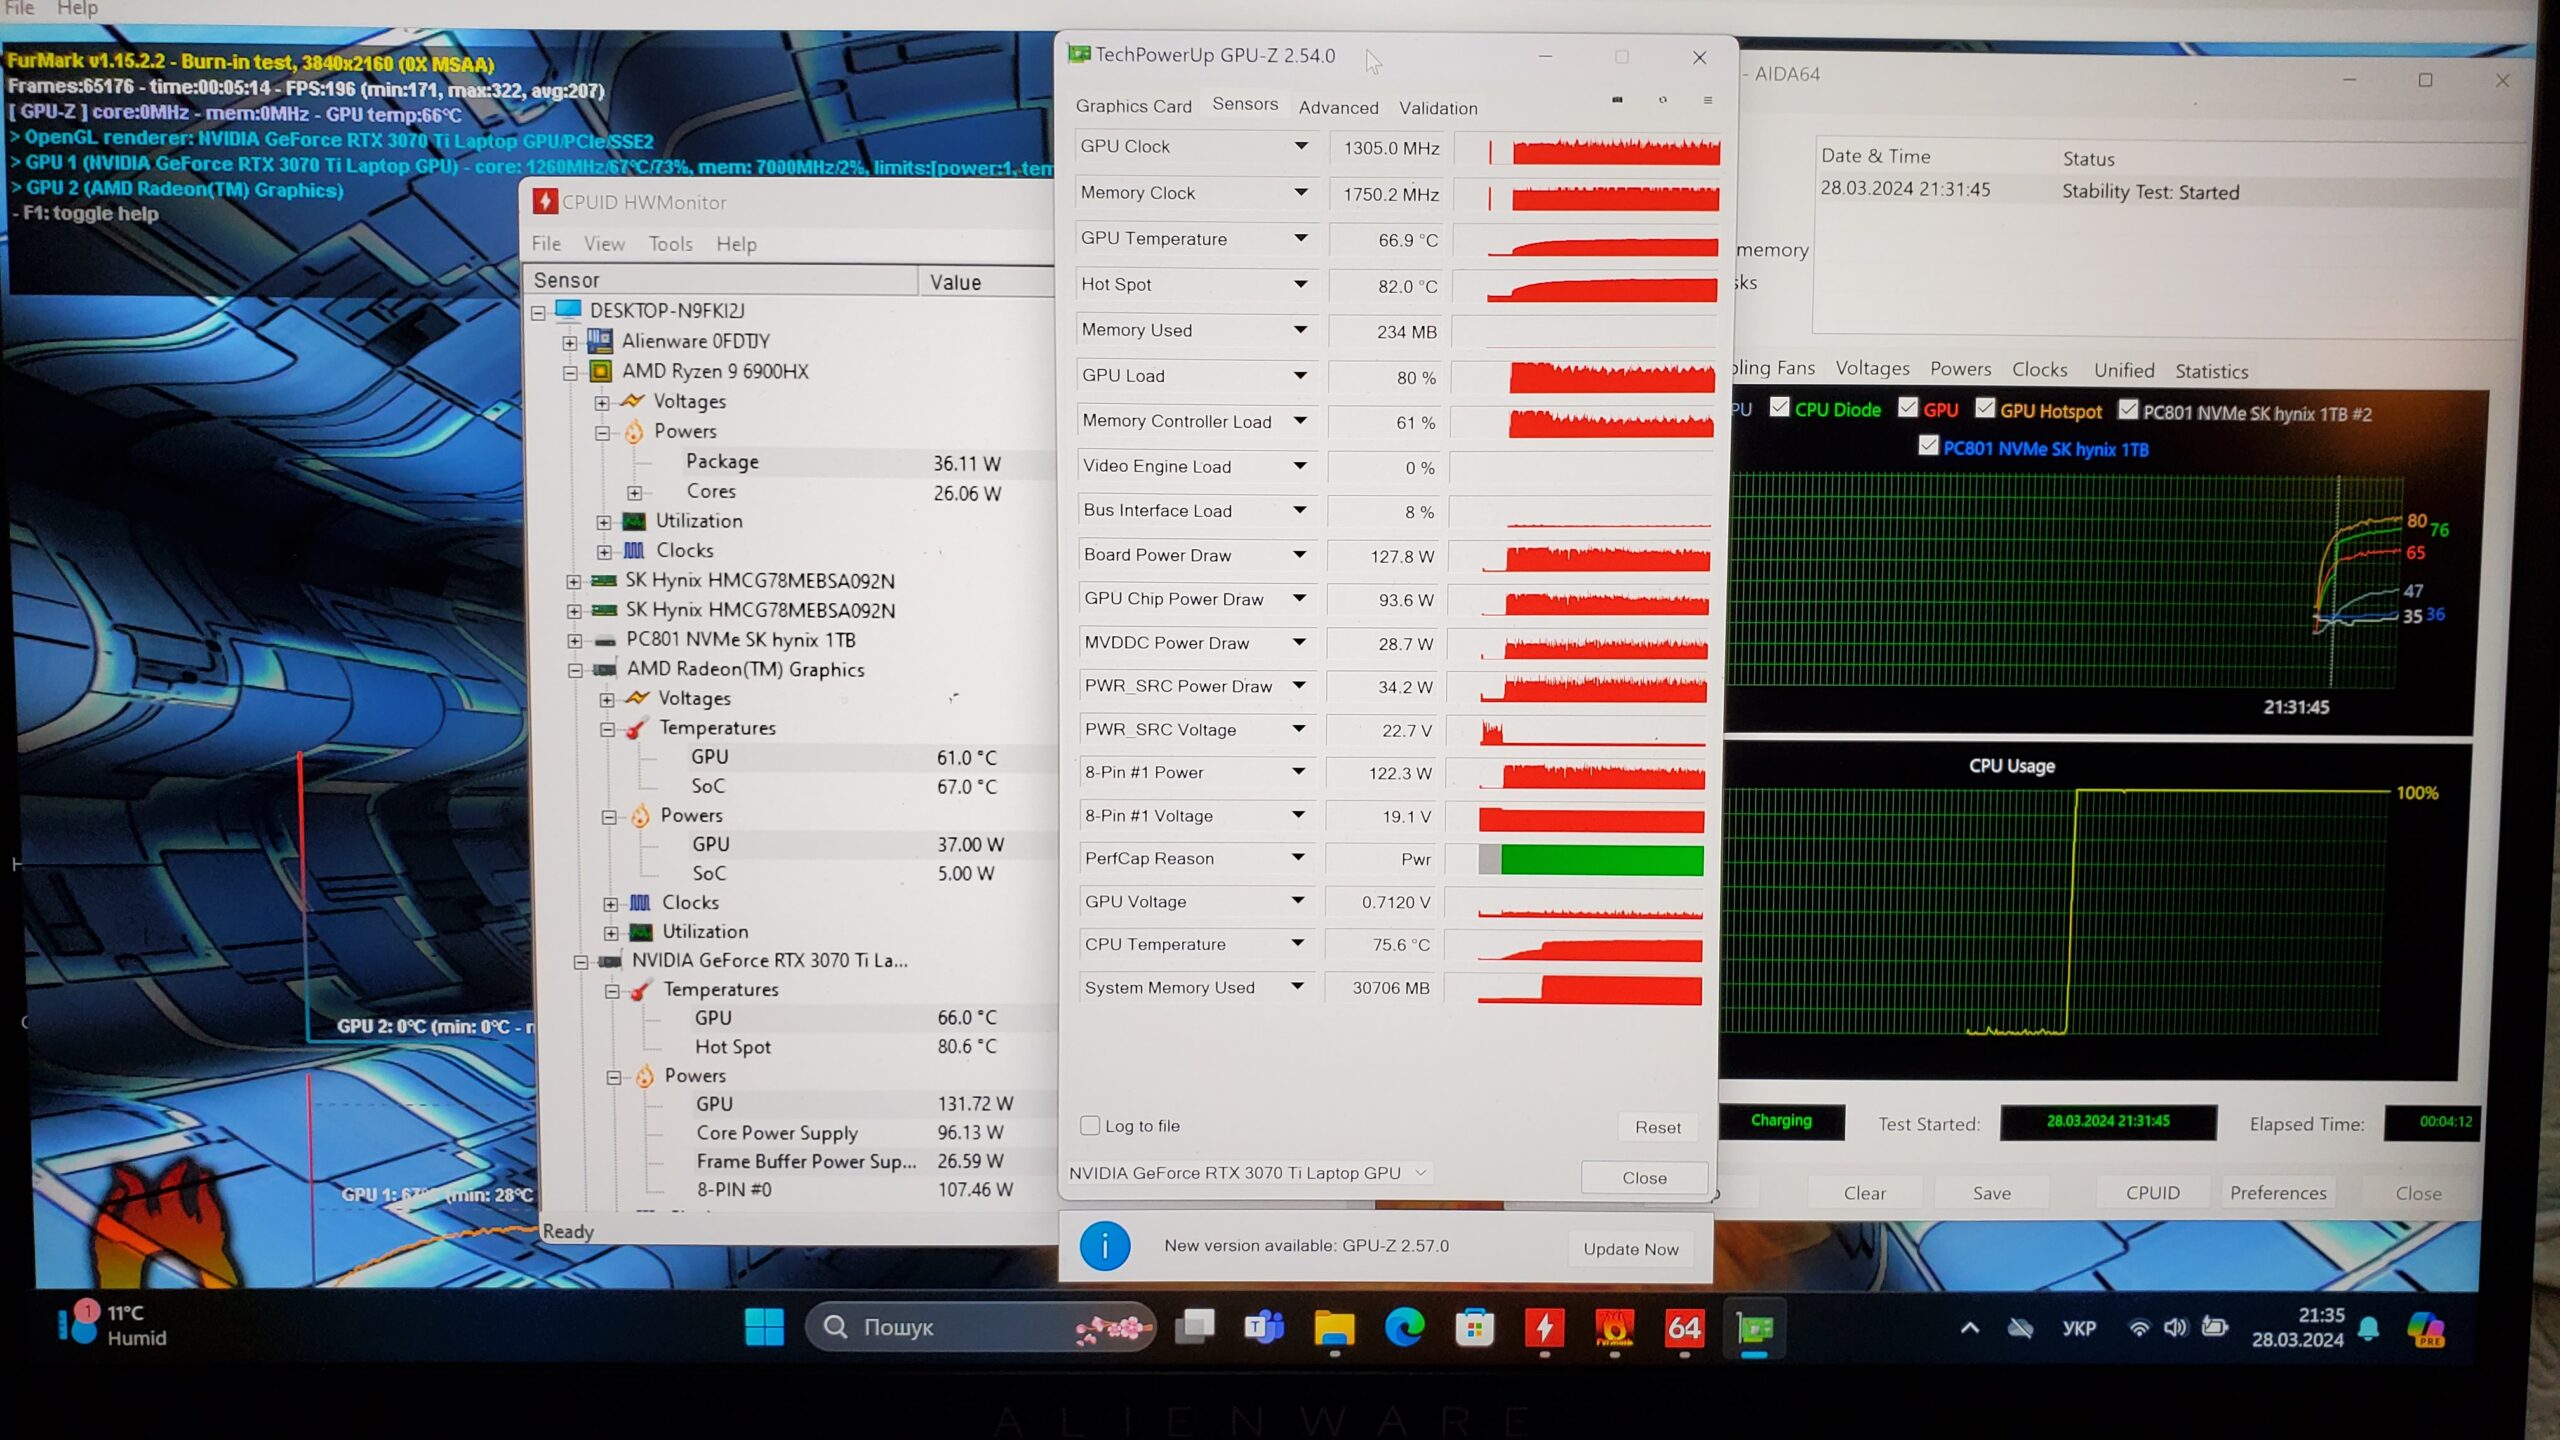This screenshot has width=2560, height=1440.
Task: Collapse AMD Ryzen 9 6900HX tree node
Action: 570,373
